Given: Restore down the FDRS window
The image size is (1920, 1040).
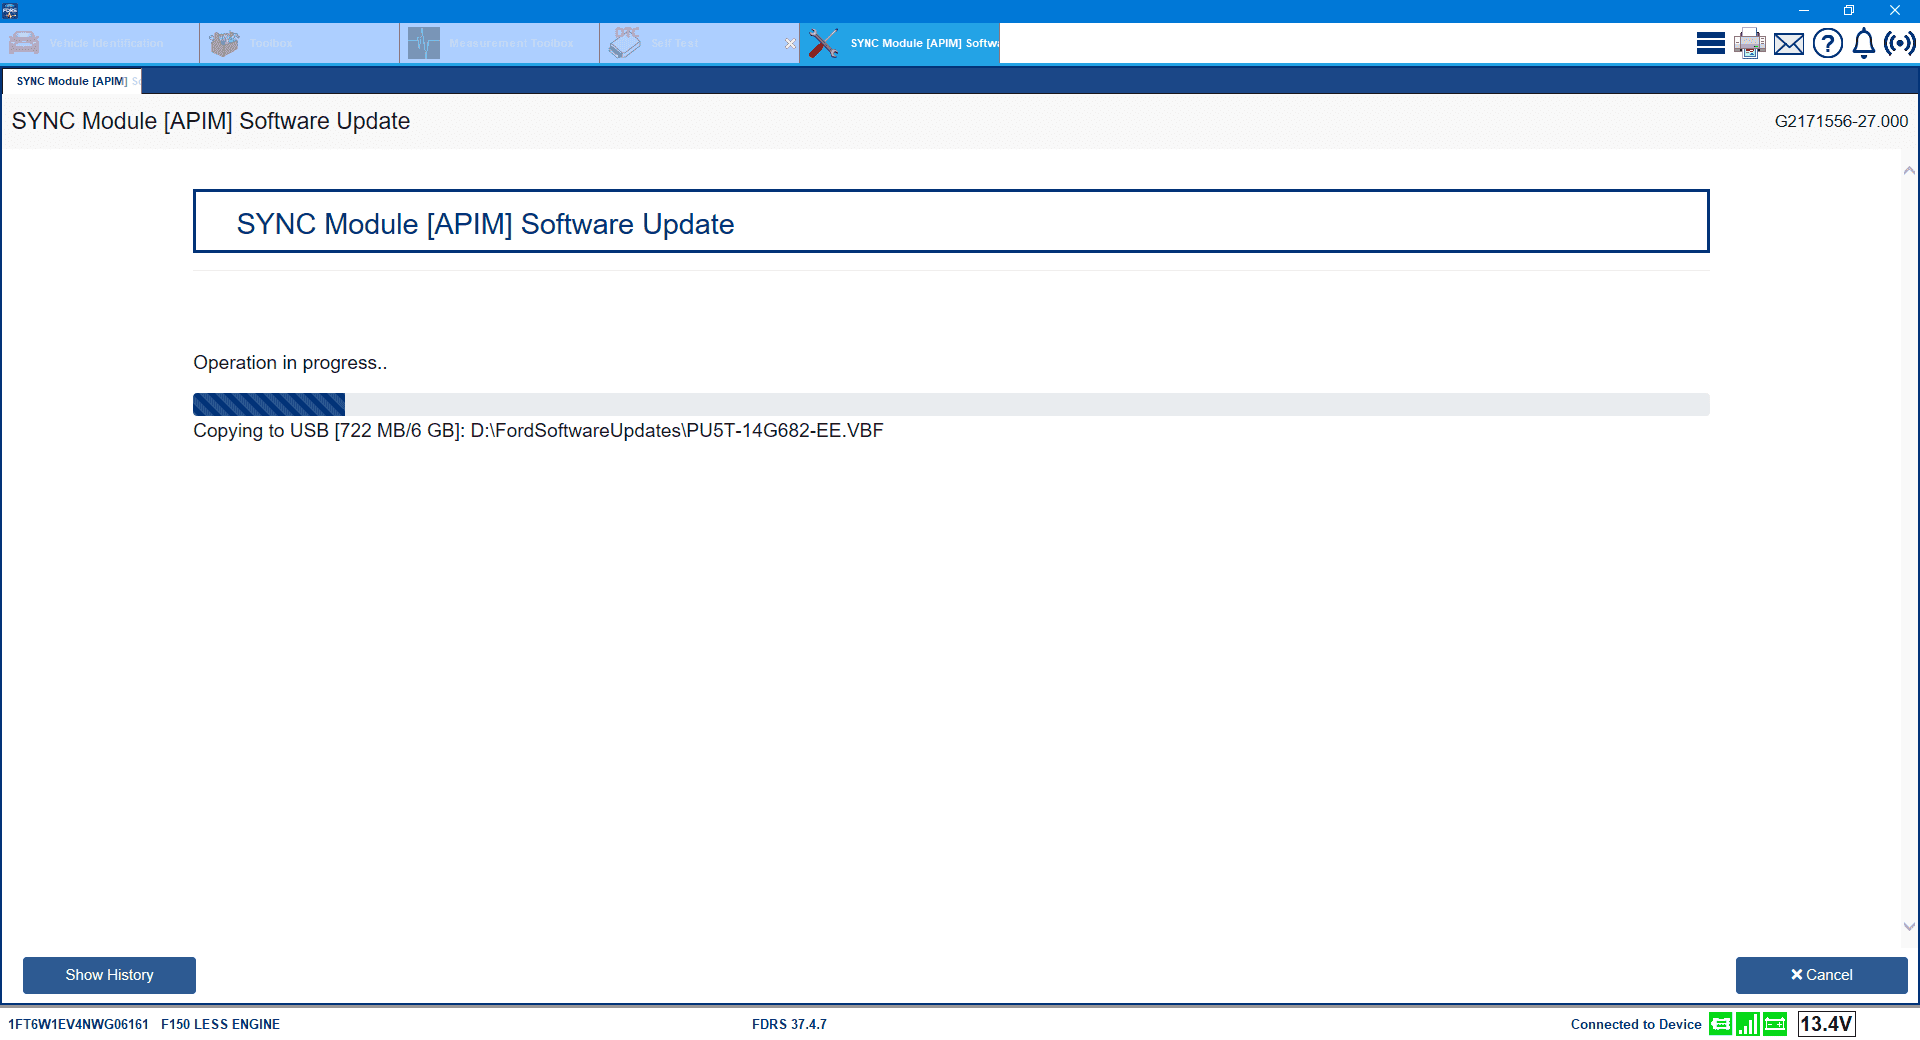Looking at the screenshot, I should coord(1849,11).
